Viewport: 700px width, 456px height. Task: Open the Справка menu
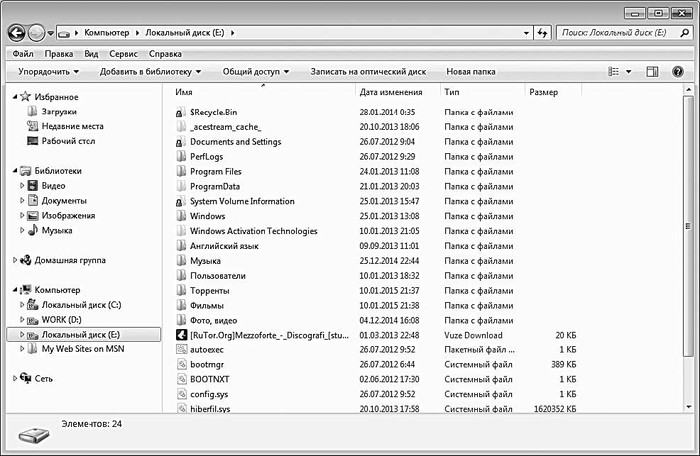pyautogui.click(x=165, y=54)
